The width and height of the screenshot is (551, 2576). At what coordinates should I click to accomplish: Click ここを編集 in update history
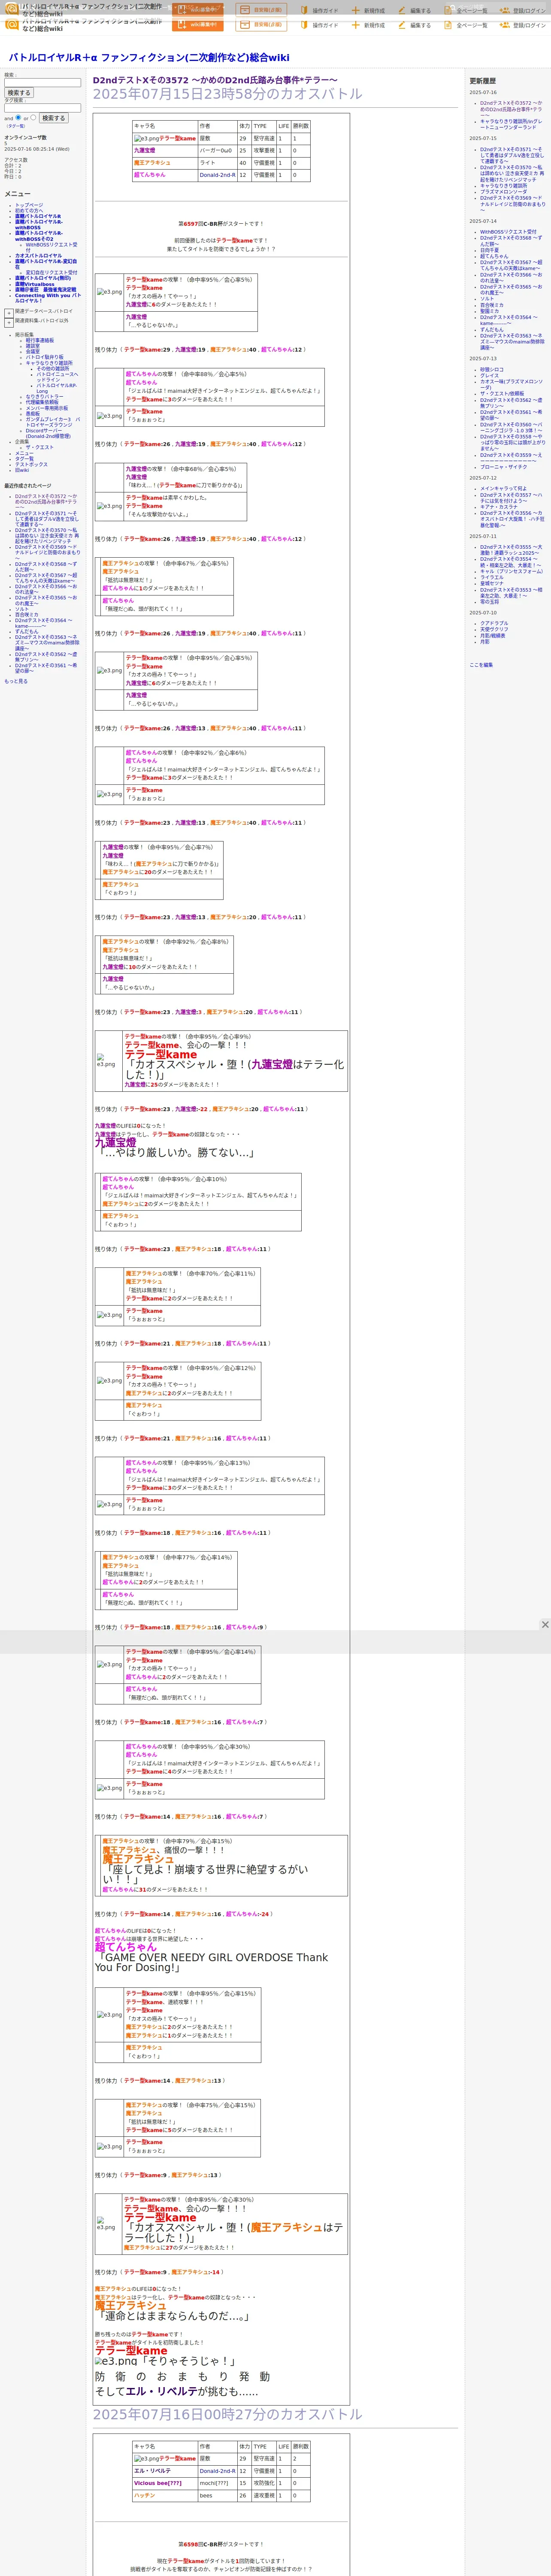pos(481,665)
